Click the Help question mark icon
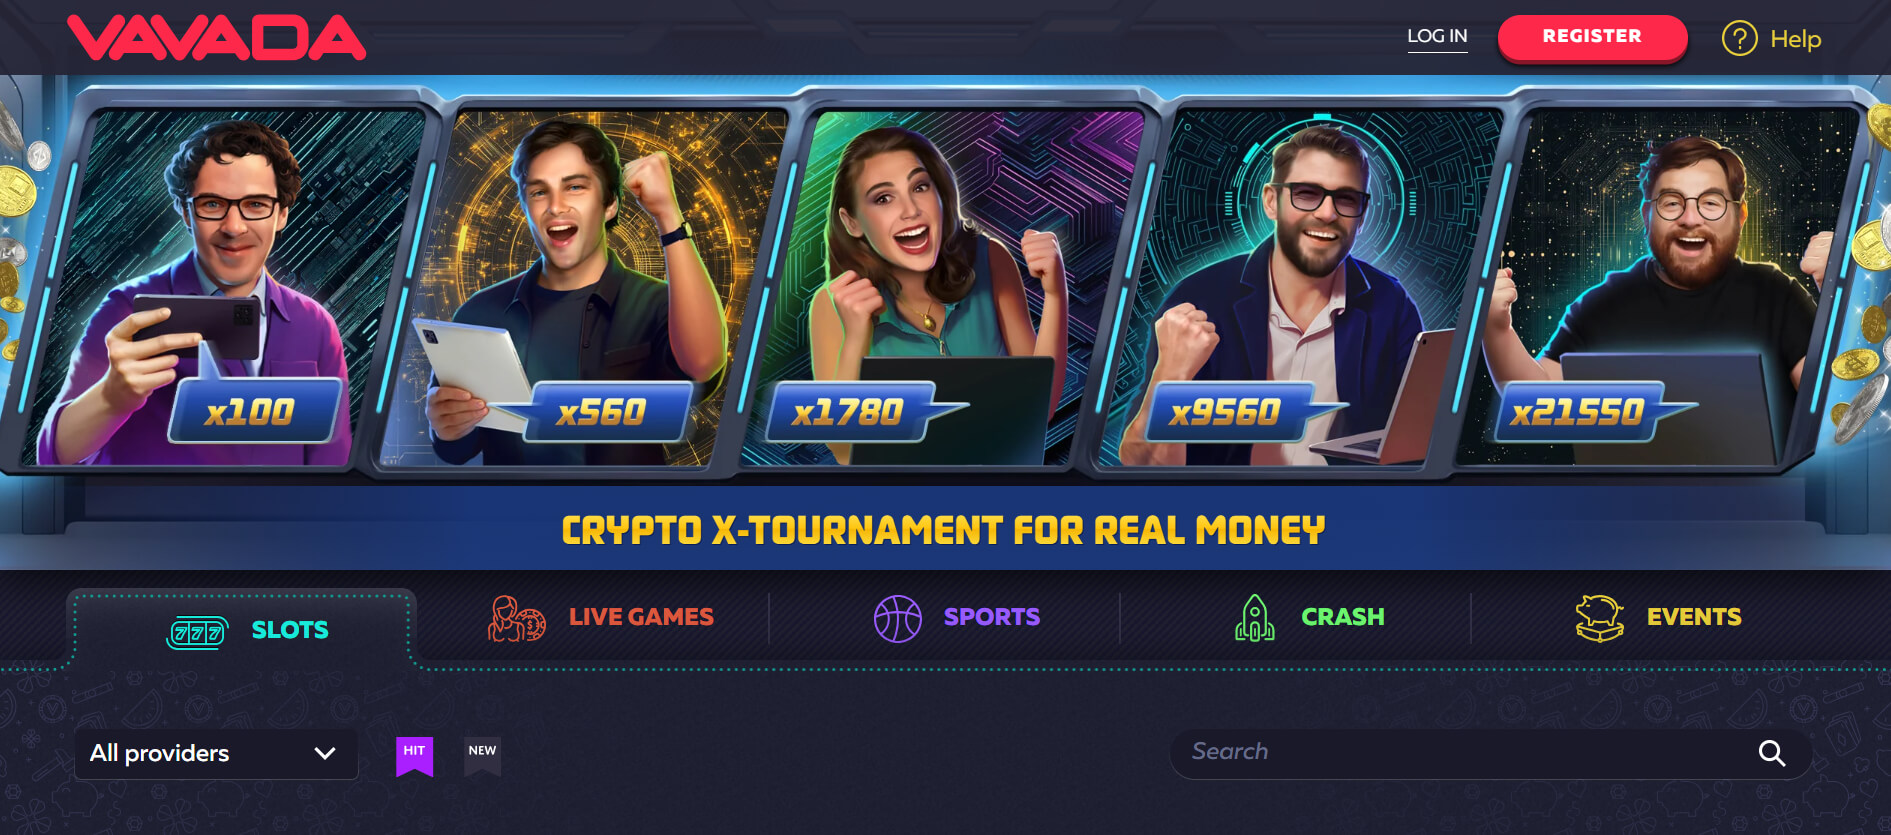This screenshot has width=1891, height=835. coord(1739,39)
